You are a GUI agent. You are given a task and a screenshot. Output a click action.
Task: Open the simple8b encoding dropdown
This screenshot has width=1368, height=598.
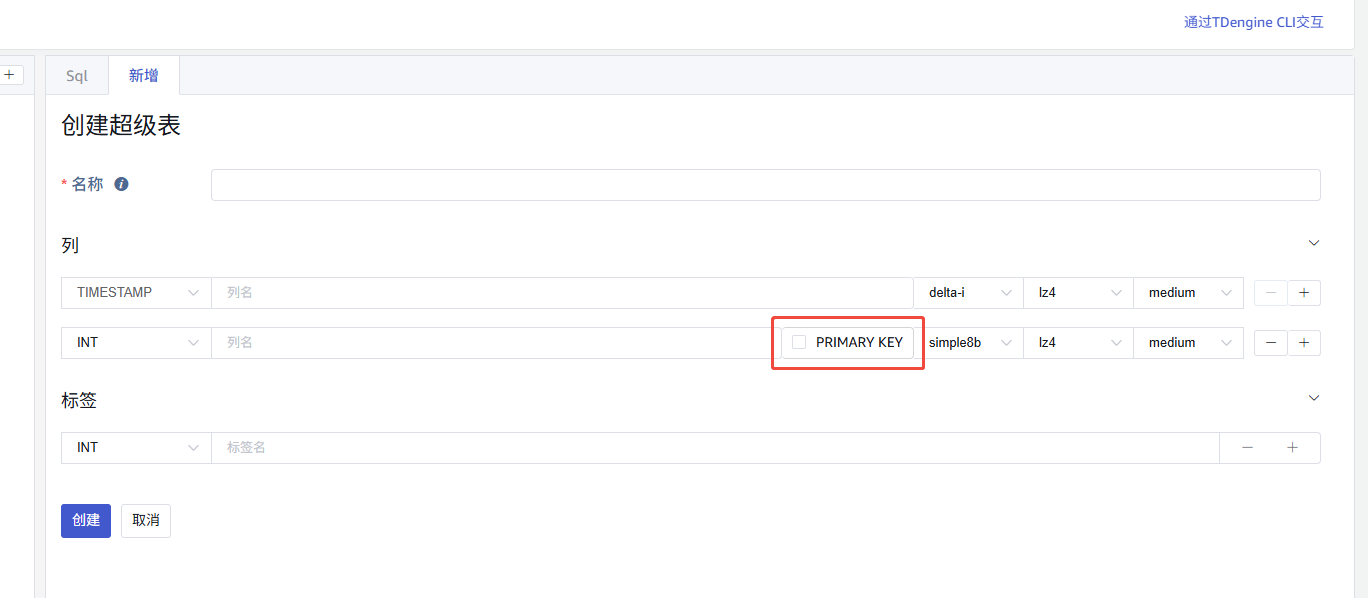click(968, 343)
